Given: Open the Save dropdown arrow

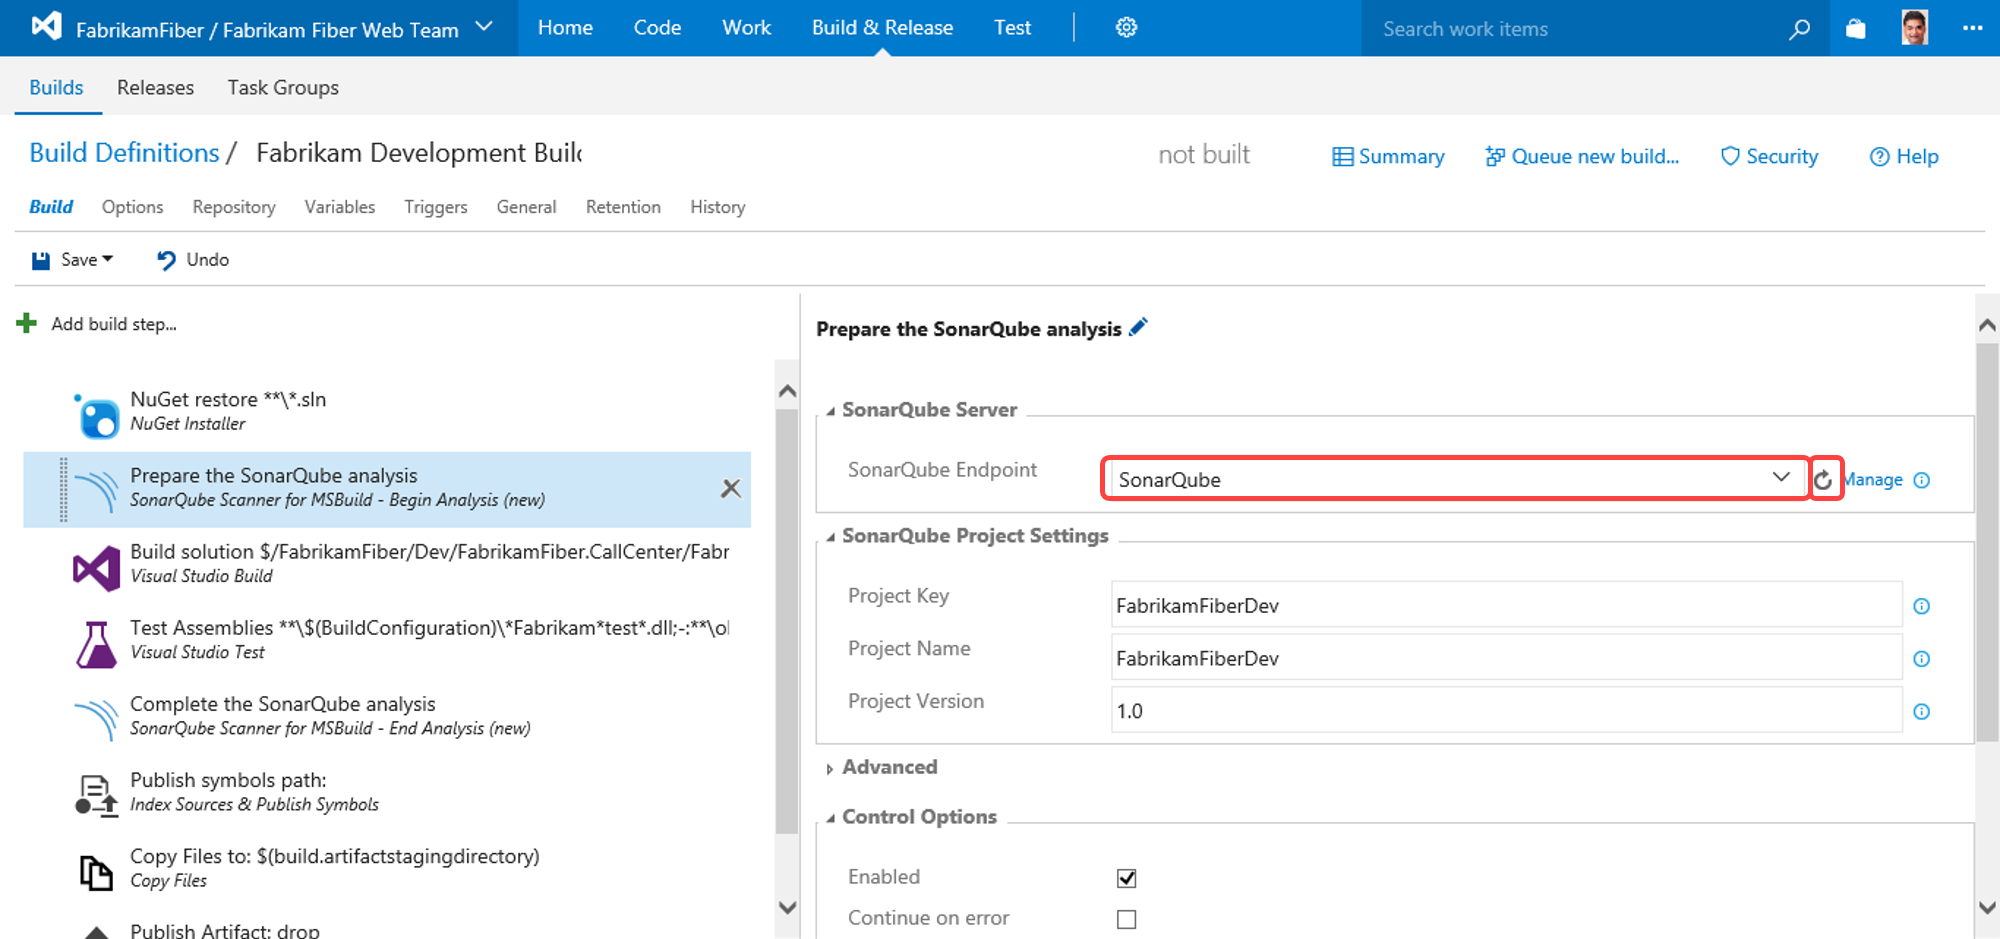Looking at the screenshot, I should (108, 259).
